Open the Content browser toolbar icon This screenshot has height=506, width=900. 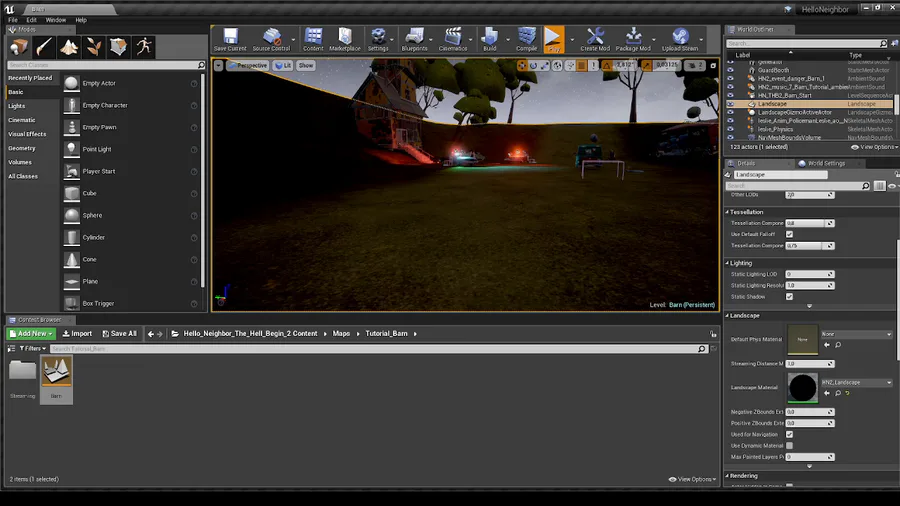coord(313,39)
